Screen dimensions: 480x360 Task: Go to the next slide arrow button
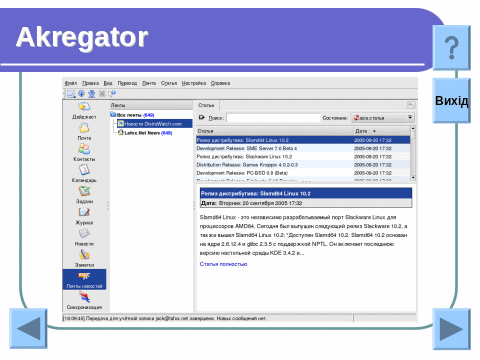[x=452, y=329]
